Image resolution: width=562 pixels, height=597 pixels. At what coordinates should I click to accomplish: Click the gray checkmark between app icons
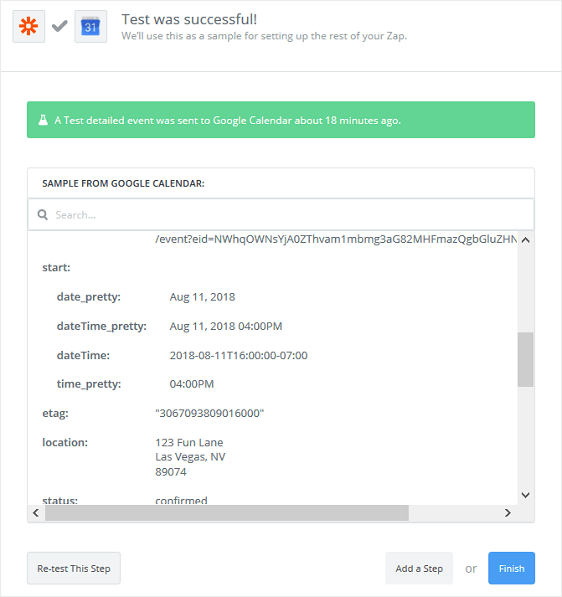pyautogui.click(x=60, y=26)
